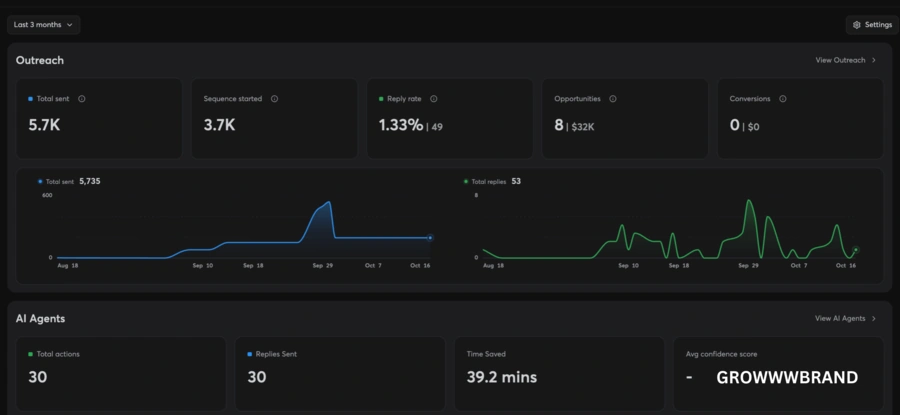This screenshot has height=415, width=900.
Task: Click info icon next to Conversions
Action: click(x=782, y=99)
